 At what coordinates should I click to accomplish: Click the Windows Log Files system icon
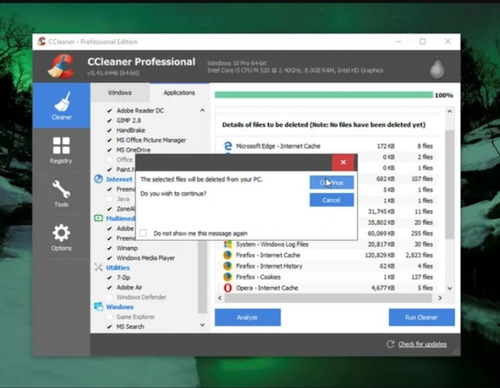tap(228, 244)
